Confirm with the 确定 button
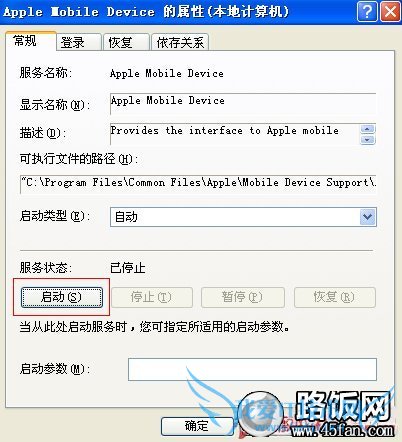402x442 pixels. (197, 426)
